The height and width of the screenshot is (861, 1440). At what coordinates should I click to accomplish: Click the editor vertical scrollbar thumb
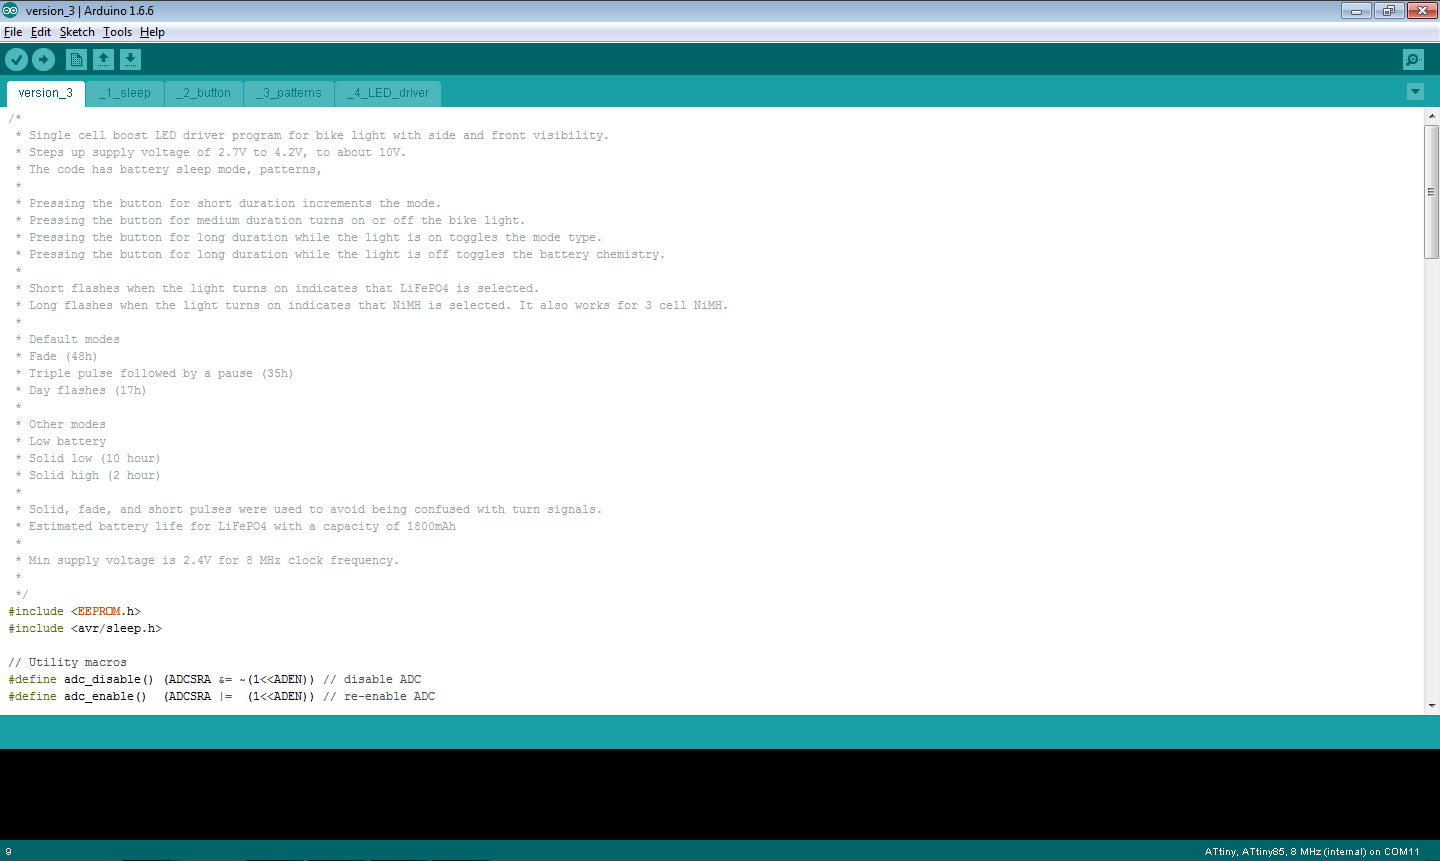coord(1432,191)
